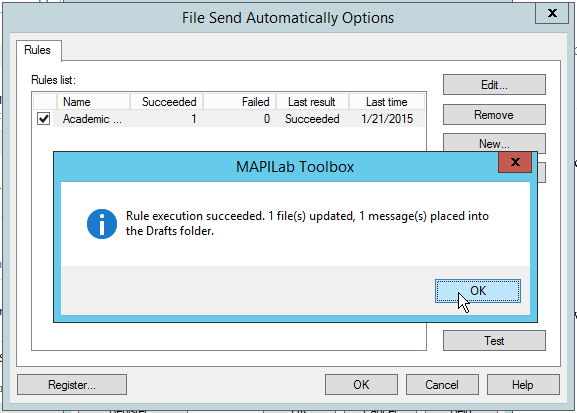Sort by the Succeeded column header

click(166, 102)
